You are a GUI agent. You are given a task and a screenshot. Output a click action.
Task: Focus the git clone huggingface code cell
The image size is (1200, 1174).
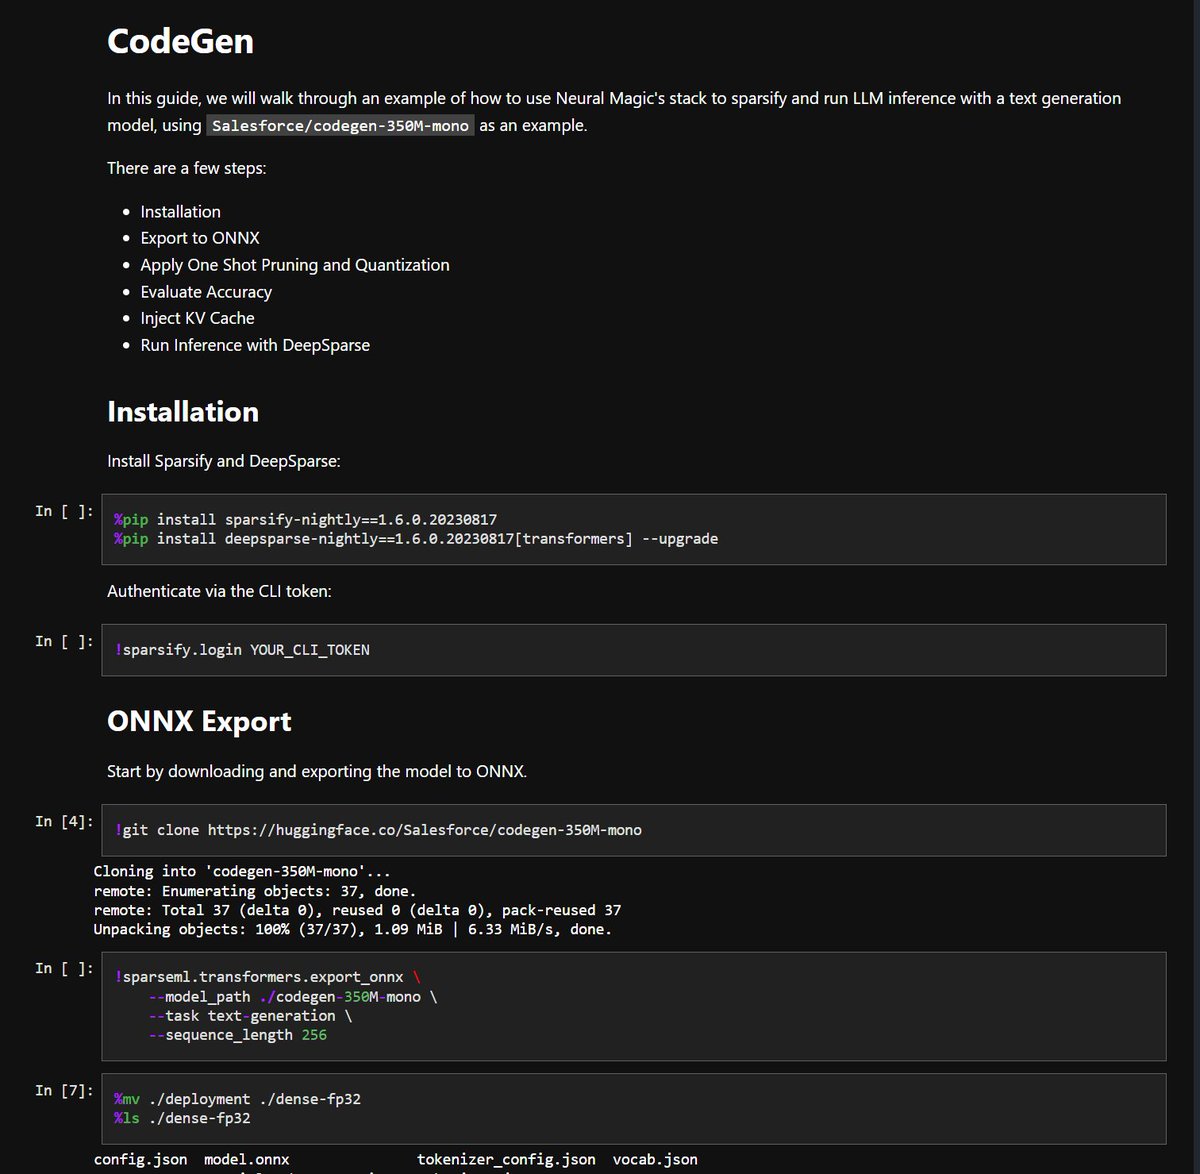(x=634, y=830)
